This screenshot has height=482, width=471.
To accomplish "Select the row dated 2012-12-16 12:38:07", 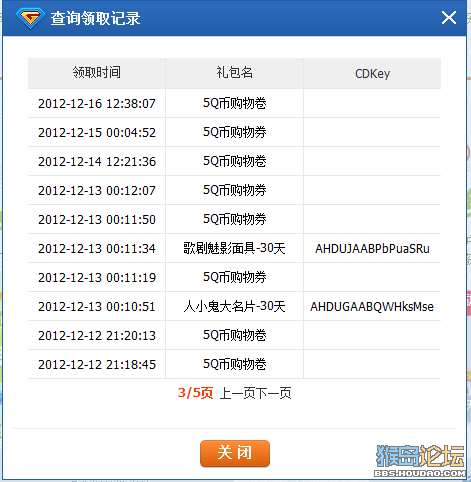I will pyautogui.click(x=234, y=103).
